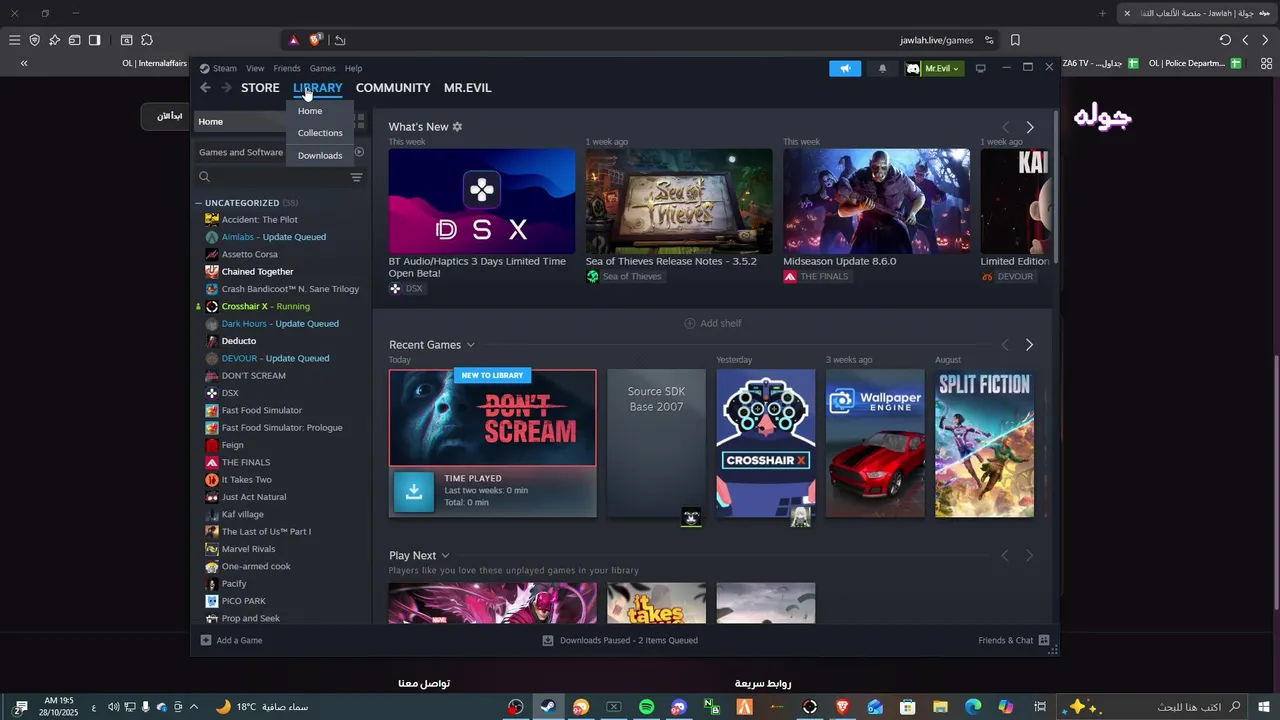Screen dimensions: 1280x720
Task: Click Add a Game label
Action: coord(239,640)
